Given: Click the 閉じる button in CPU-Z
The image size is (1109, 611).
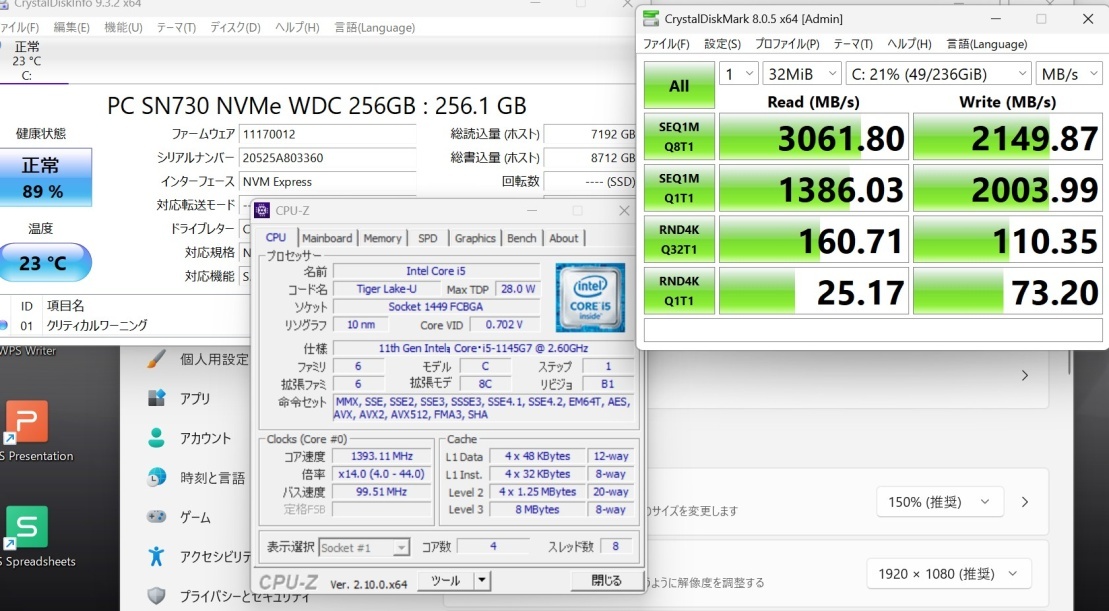Looking at the screenshot, I should point(607,581).
